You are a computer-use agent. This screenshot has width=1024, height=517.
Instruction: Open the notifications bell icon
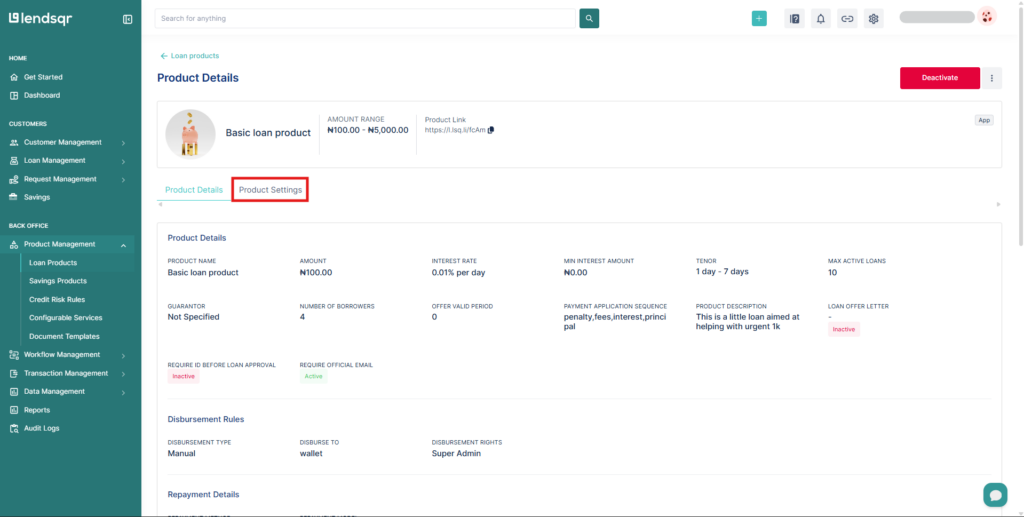[x=821, y=18]
